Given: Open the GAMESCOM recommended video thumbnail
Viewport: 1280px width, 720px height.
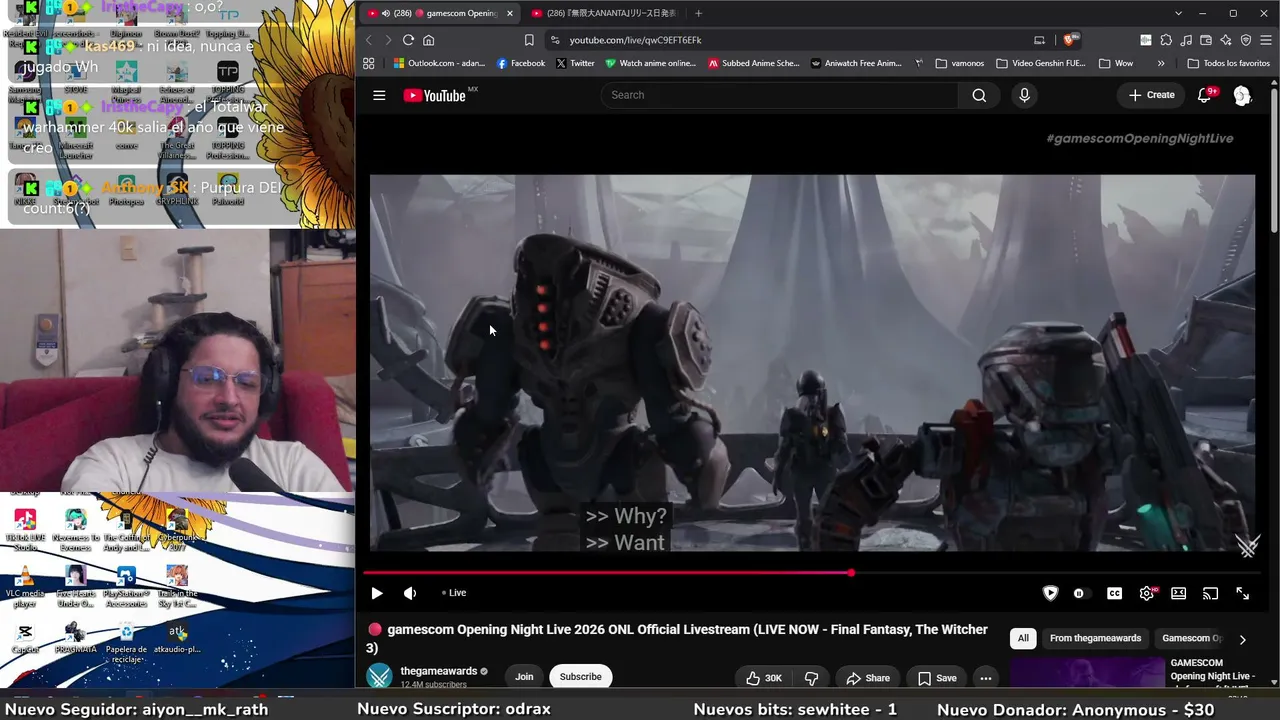Looking at the screenshot, I should 1087,673.
